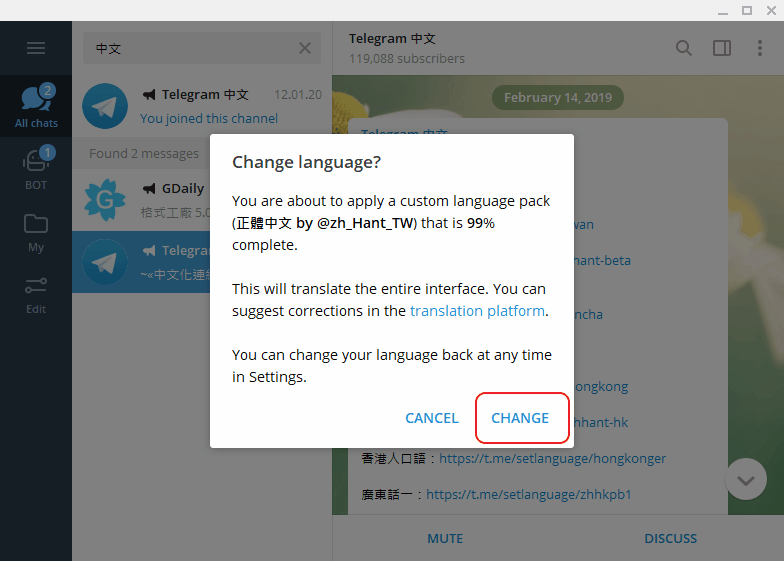Click the 119,088 subscribers text
Screen dimensions: 784x561
click(x=406, y=58)
